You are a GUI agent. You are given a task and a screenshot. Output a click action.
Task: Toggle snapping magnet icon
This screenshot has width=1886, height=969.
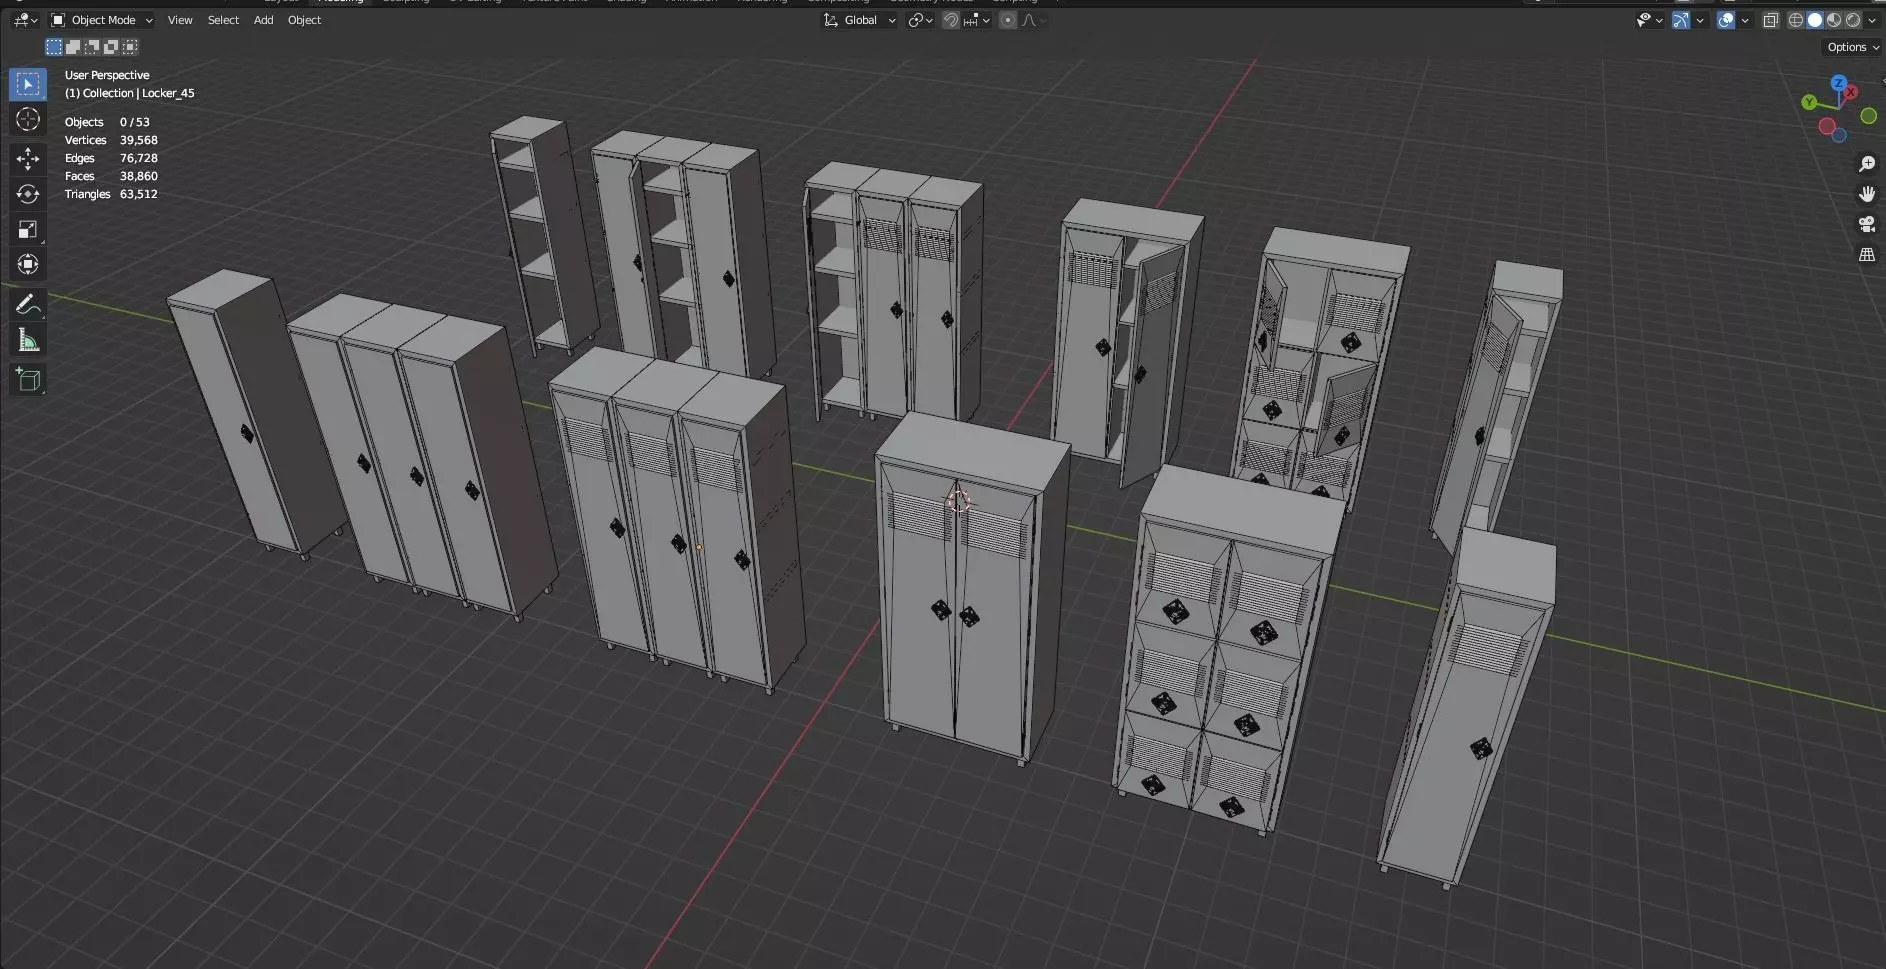(x=951, y=20)
